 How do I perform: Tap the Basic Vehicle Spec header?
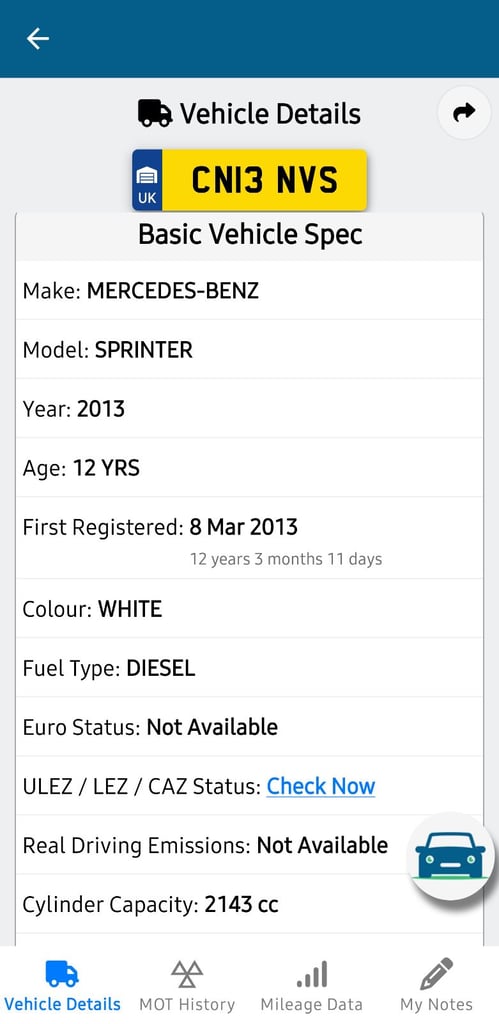[x=250, y=235]
